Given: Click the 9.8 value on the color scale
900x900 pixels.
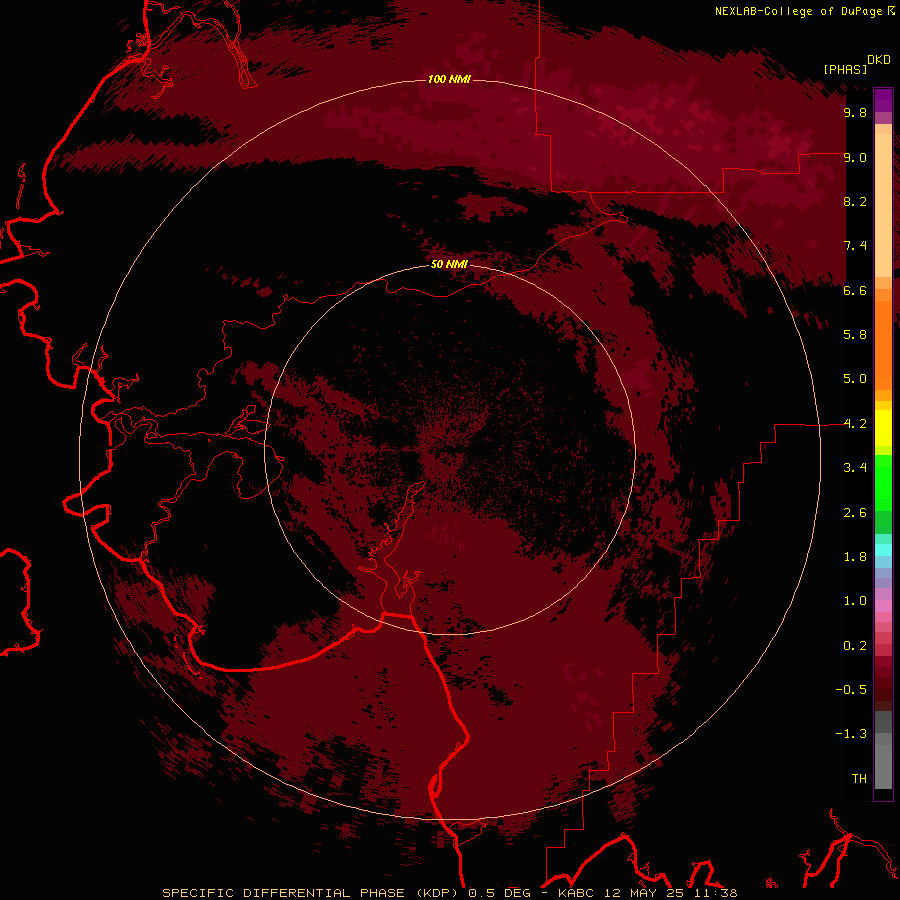Looking at the screenshot, I should (855, 112).
